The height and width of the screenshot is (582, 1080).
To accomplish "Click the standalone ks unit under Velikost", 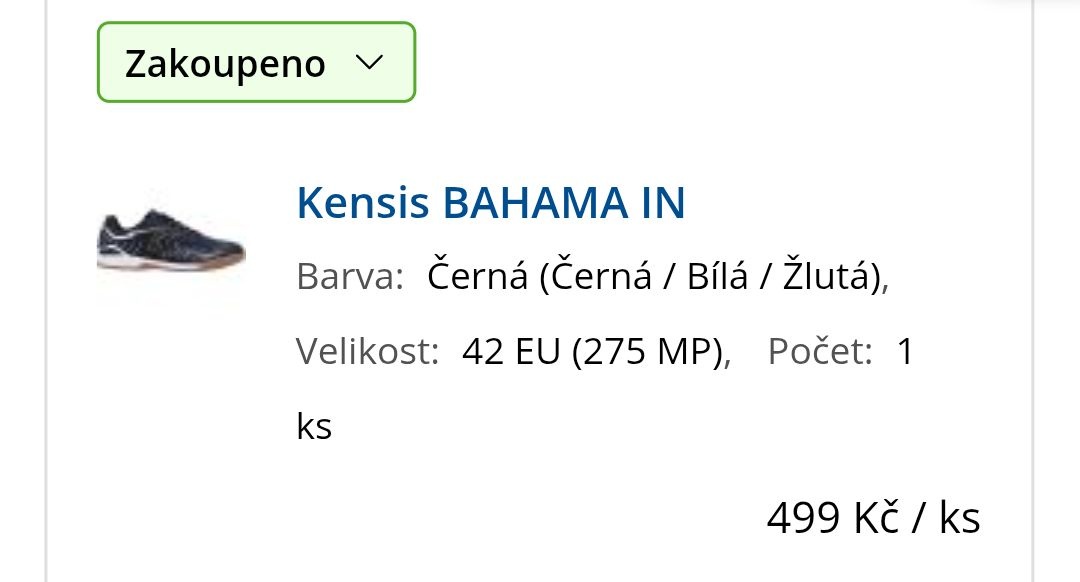I will pos(314,427).
